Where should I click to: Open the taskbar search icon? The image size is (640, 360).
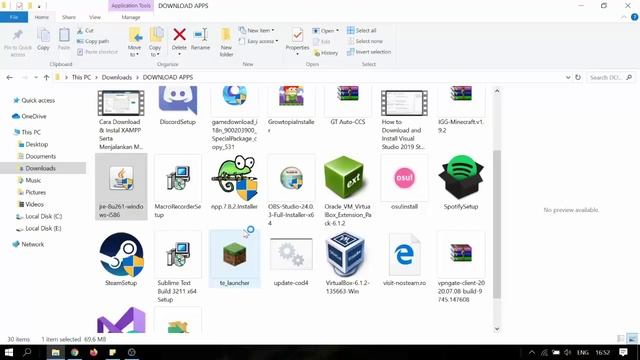(x=27, y=352)
